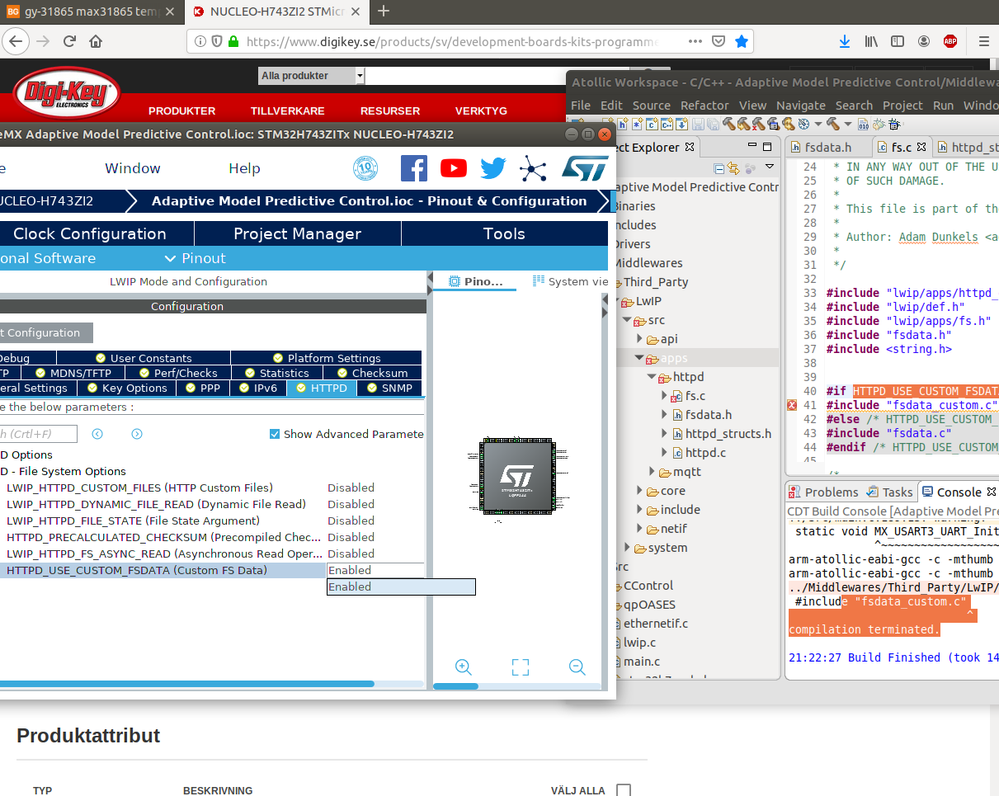Expand the mqtt folder tree node
The image size is (999, 796).
(652, 472)
